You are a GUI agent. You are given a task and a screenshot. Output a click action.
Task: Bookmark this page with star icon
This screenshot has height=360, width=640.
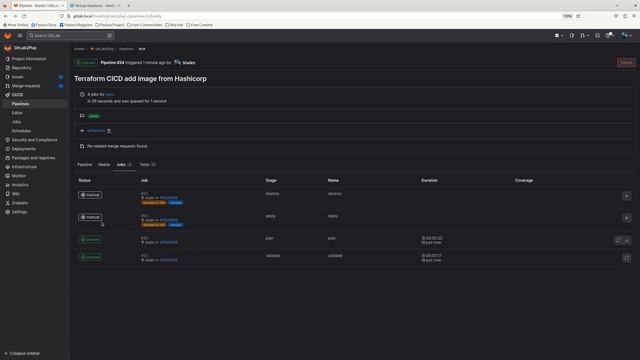(578, 16)
